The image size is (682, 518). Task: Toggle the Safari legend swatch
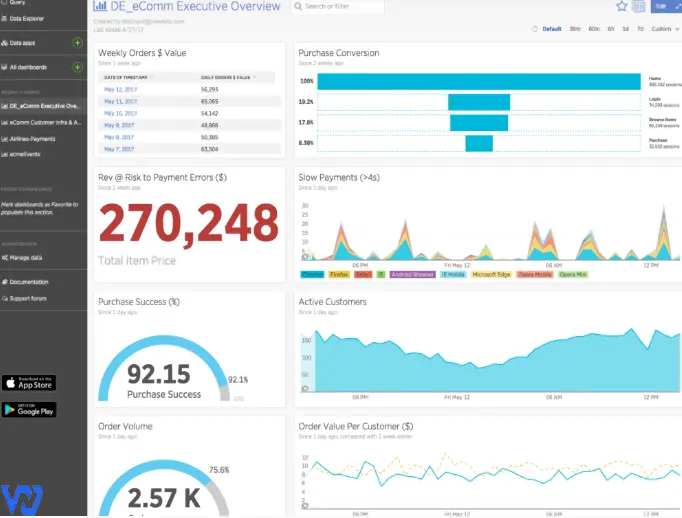tap(363, 274)
